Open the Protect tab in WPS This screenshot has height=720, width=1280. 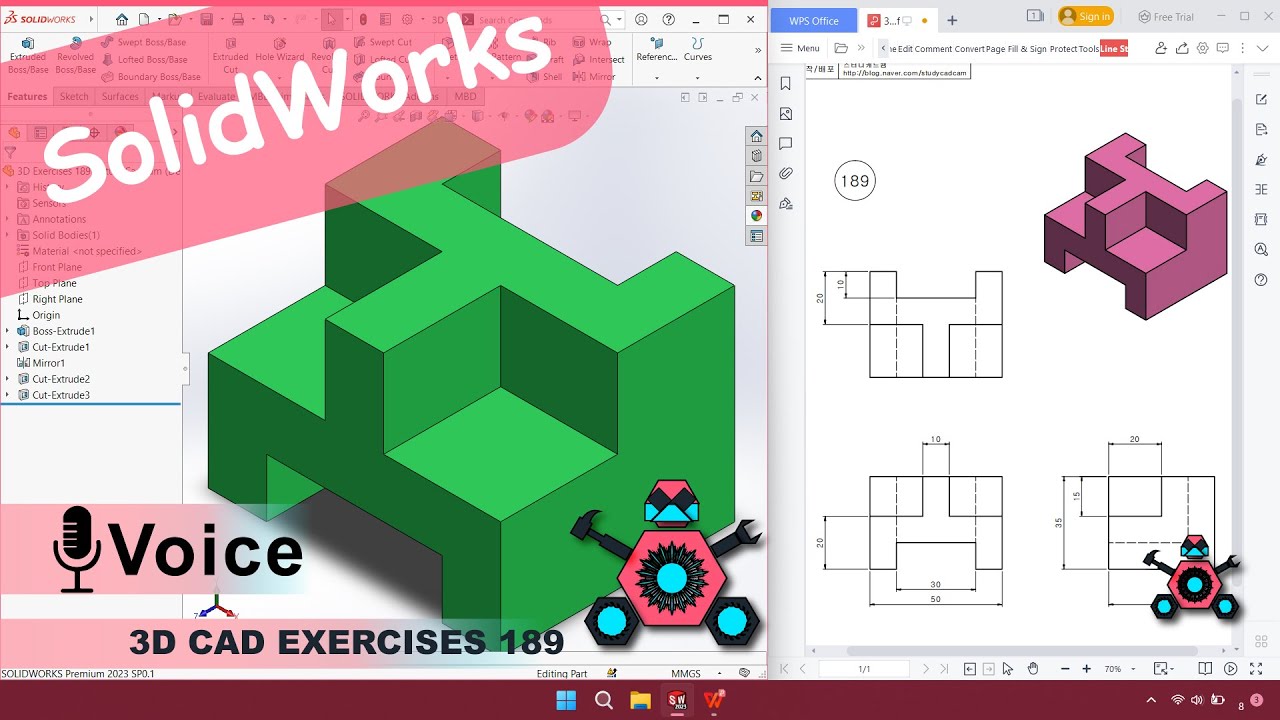click(1063, 48)
